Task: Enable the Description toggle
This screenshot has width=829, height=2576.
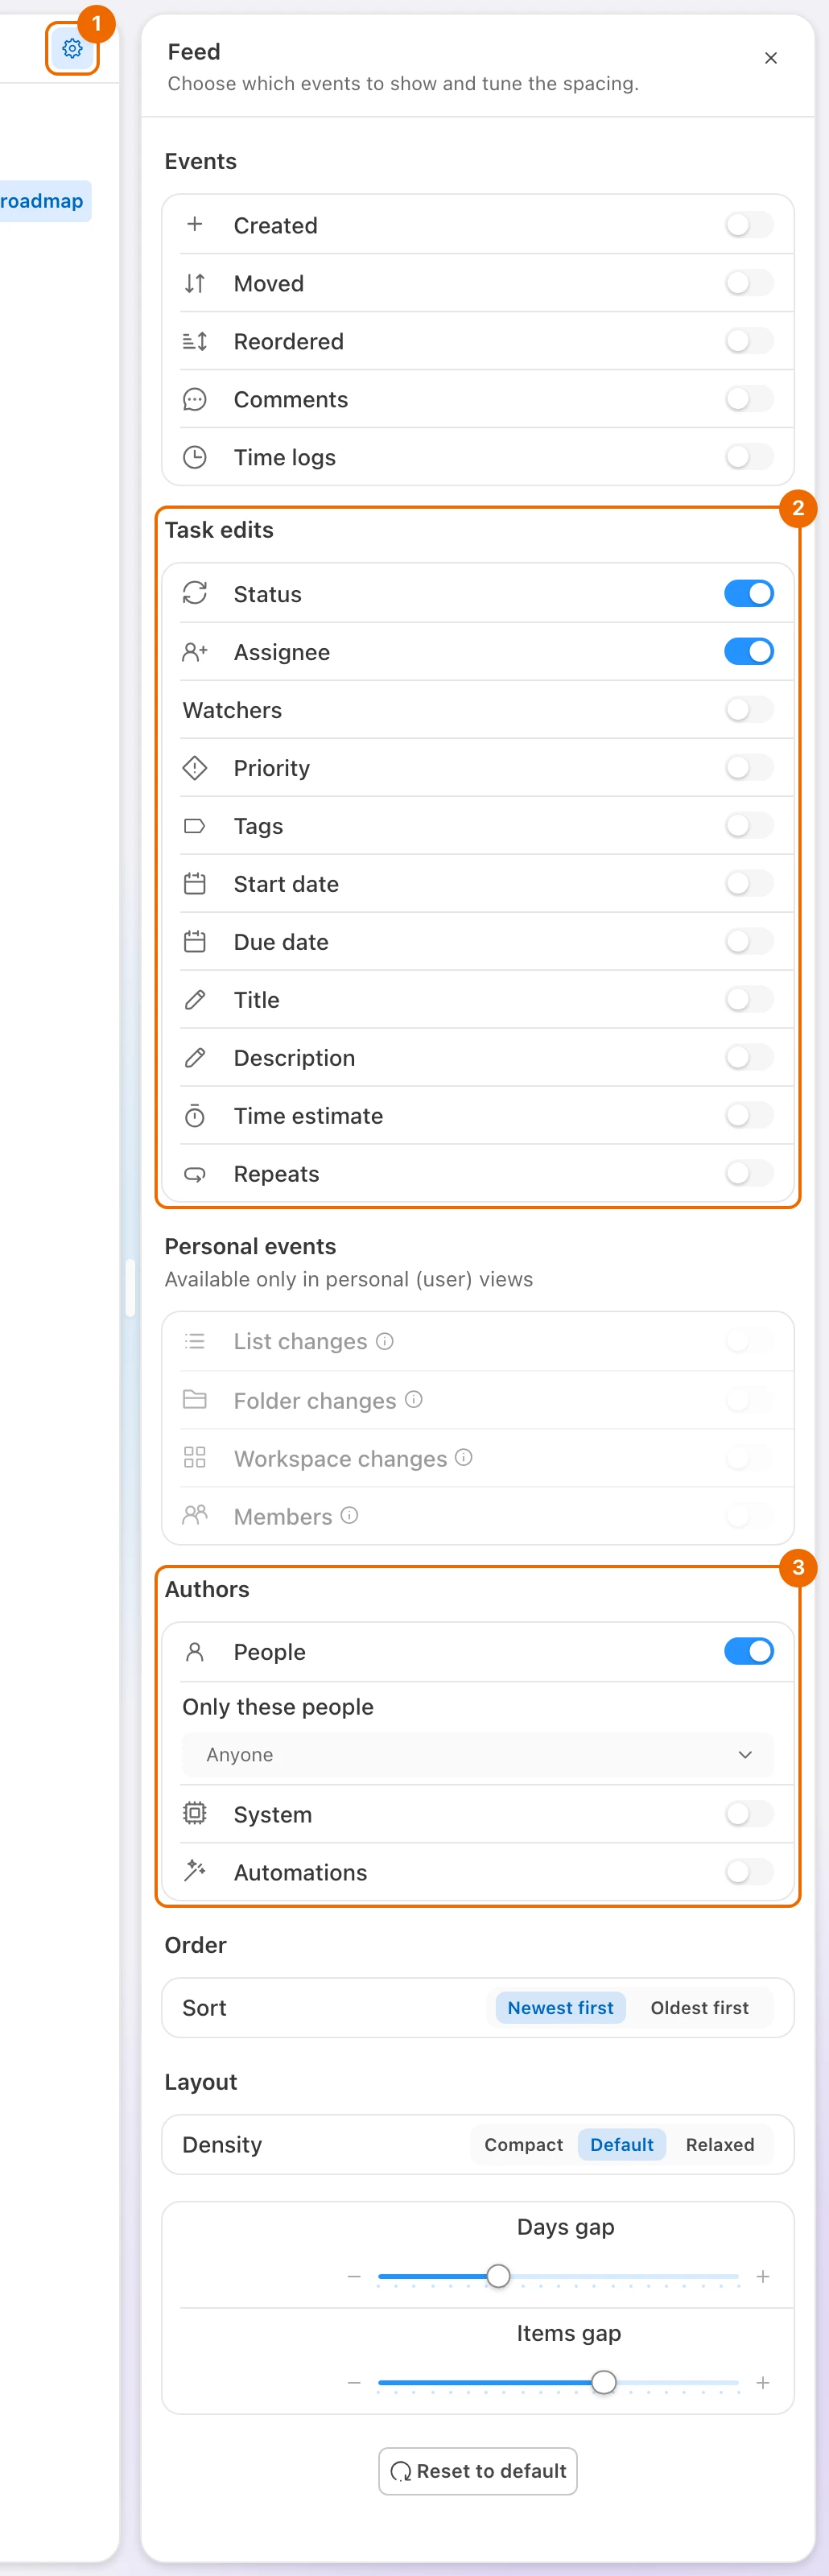Action: (749, 1057)
